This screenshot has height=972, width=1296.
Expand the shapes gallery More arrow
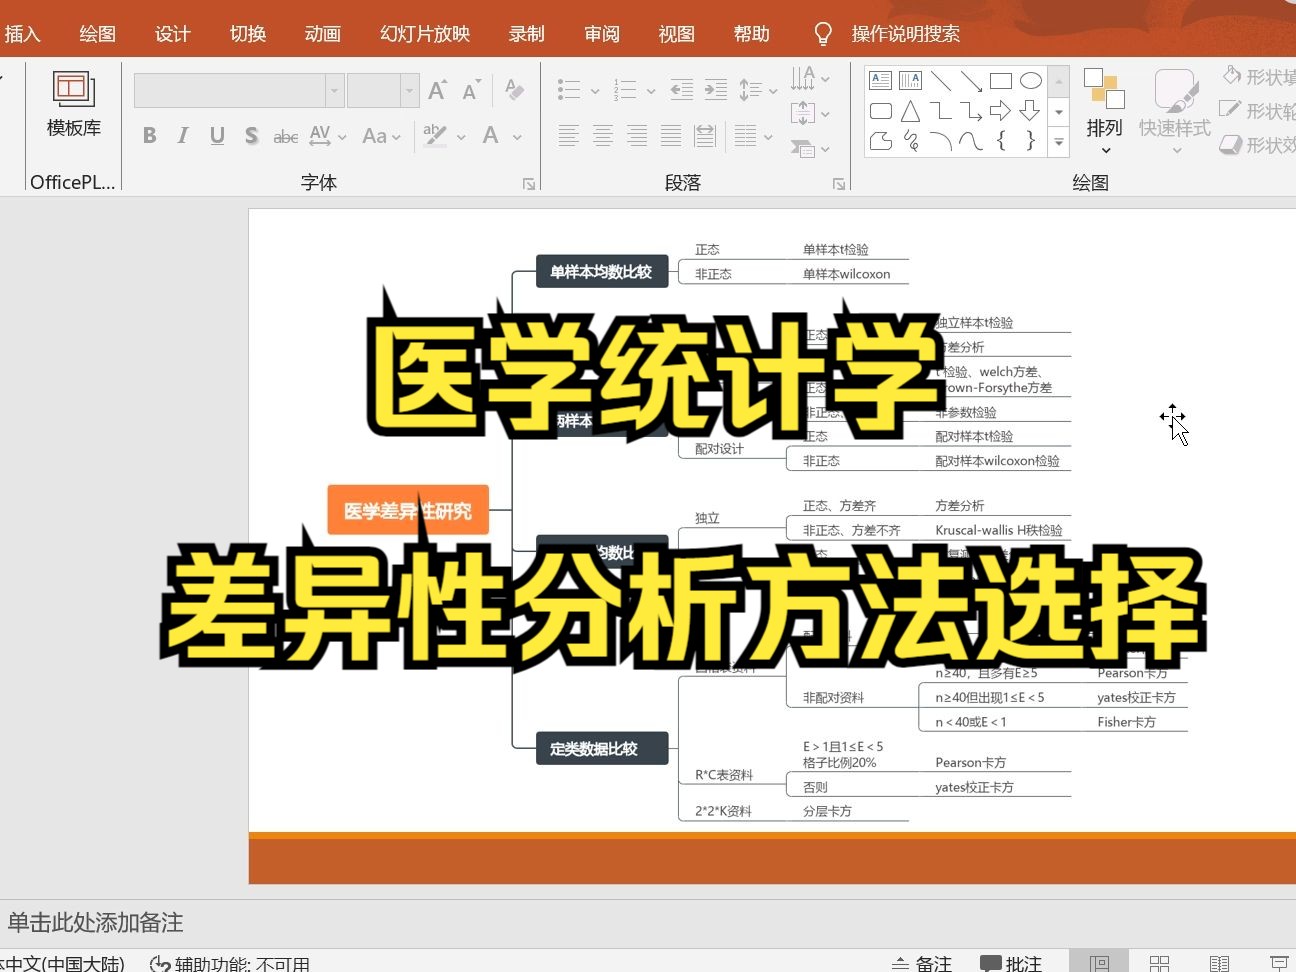[x=1059, y=144]
